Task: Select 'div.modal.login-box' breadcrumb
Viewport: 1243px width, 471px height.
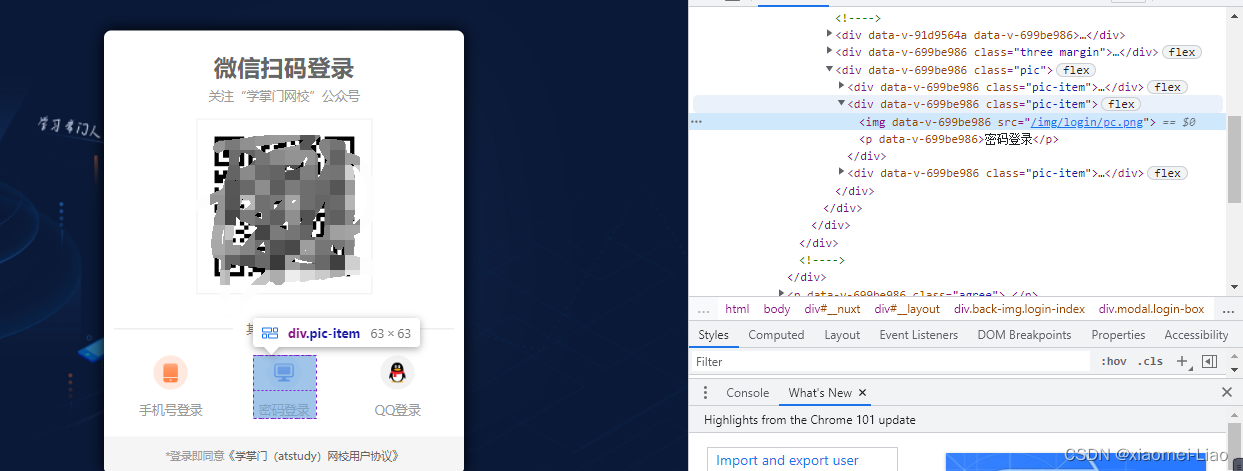Action: point(1151,309)
